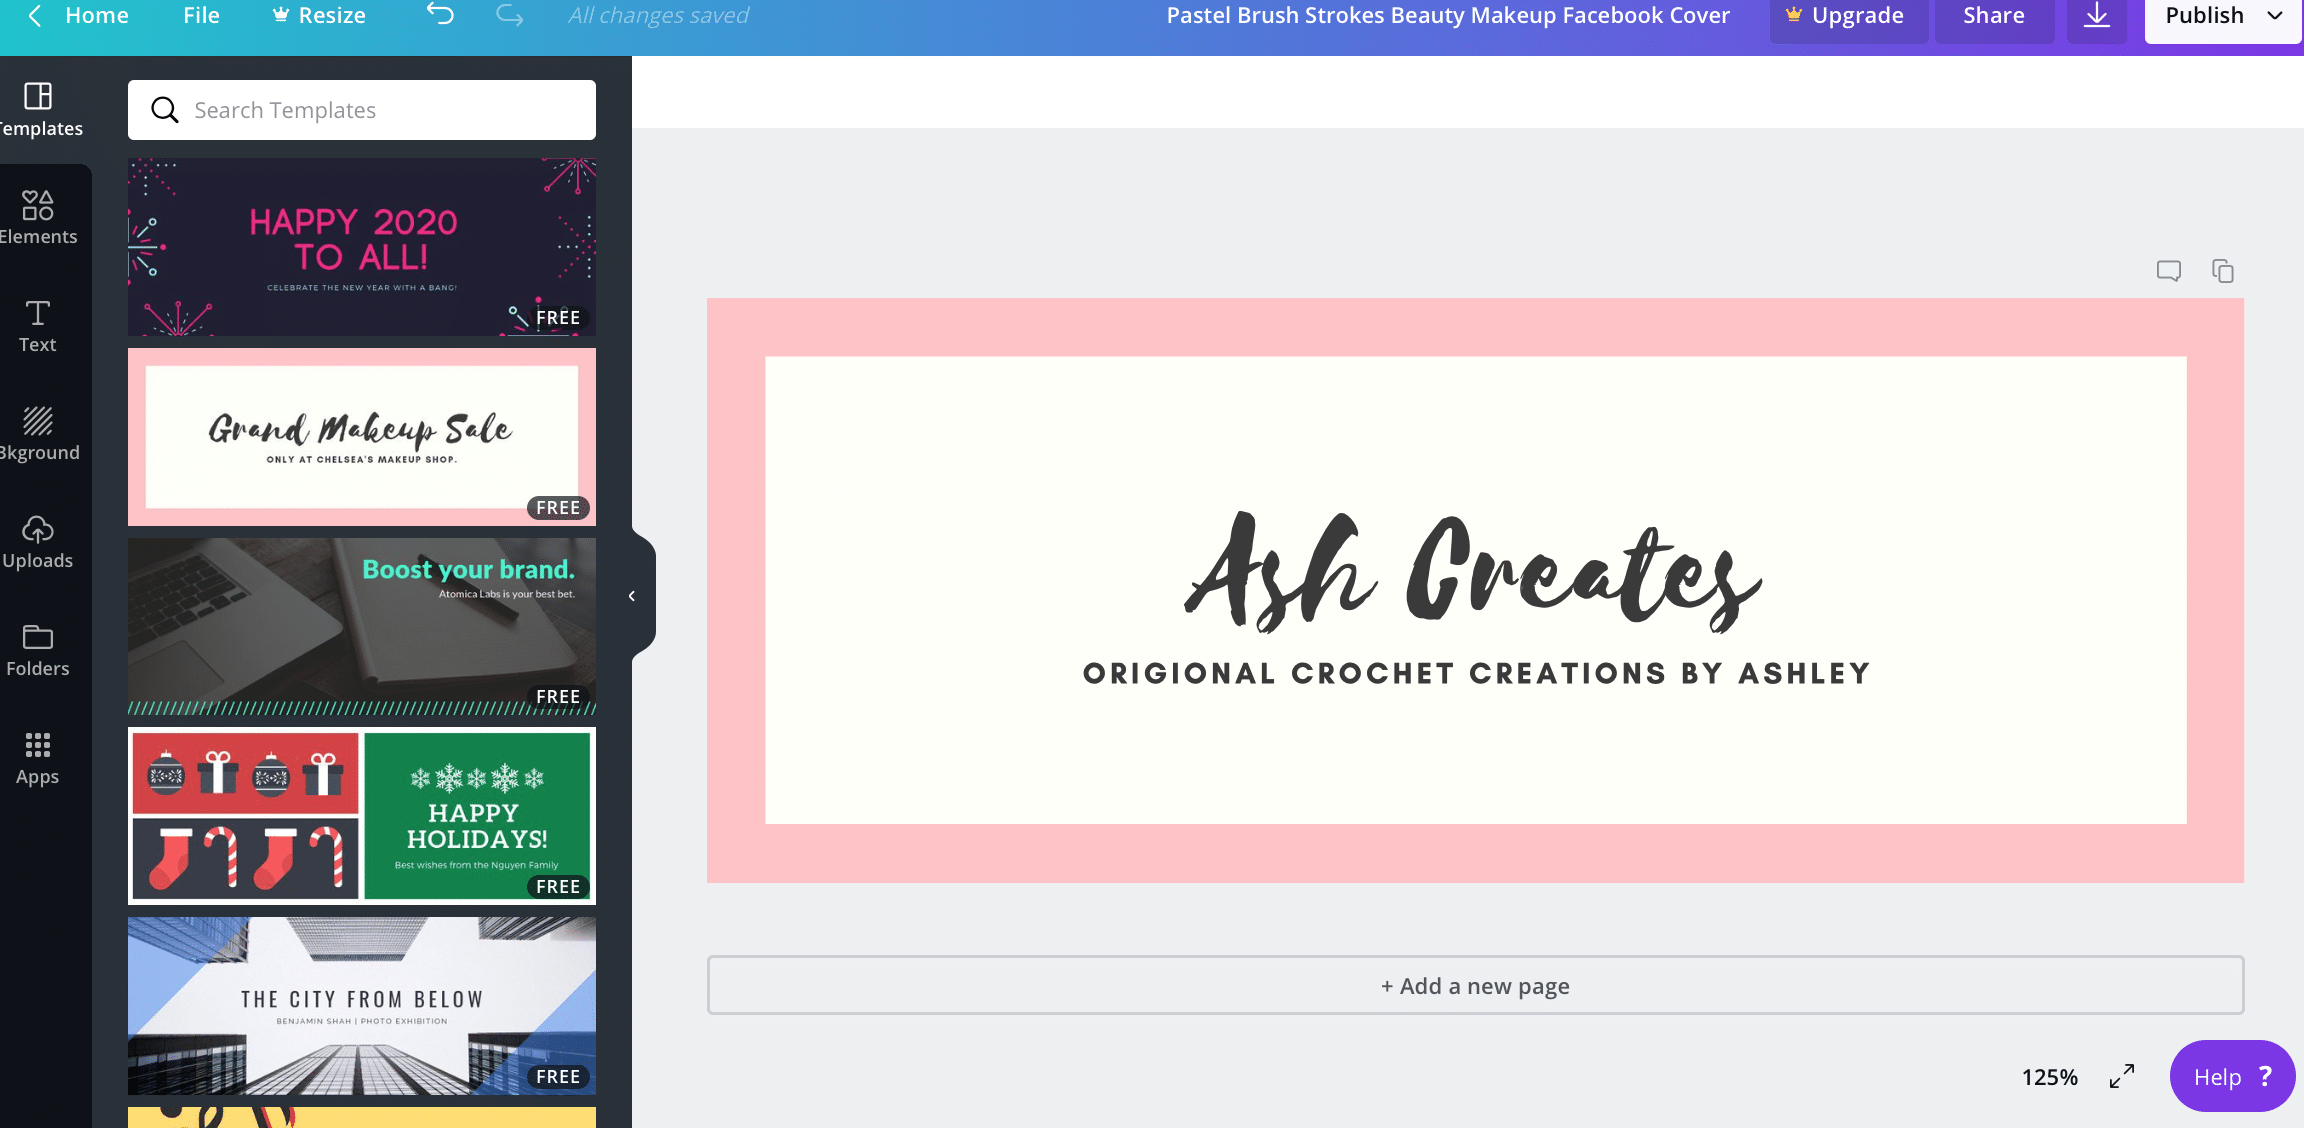Collapse the templates side panel
The width and height of the screenshot is (2304, 1128).
coord(632,596)
